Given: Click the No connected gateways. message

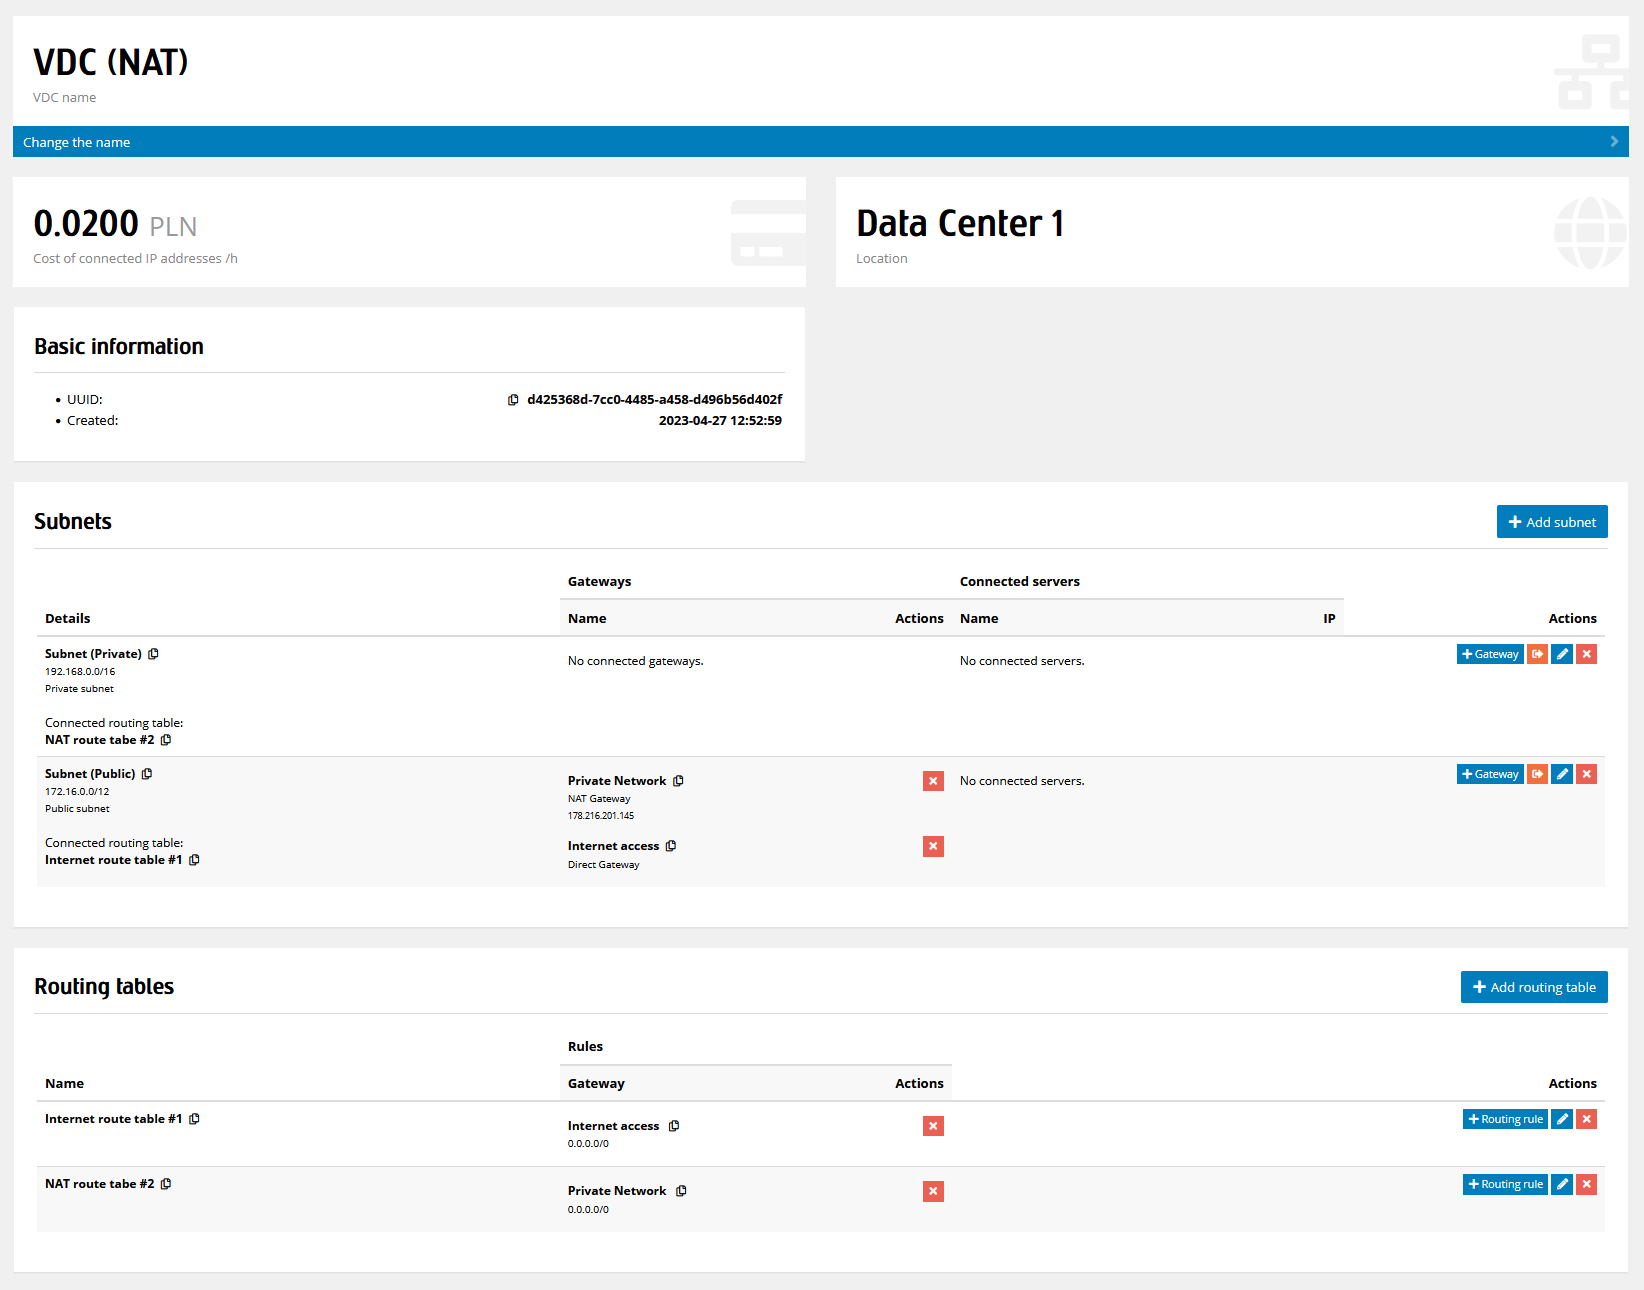Looking at the screenshot, I should pyautogui.click(x=635, y=661).
